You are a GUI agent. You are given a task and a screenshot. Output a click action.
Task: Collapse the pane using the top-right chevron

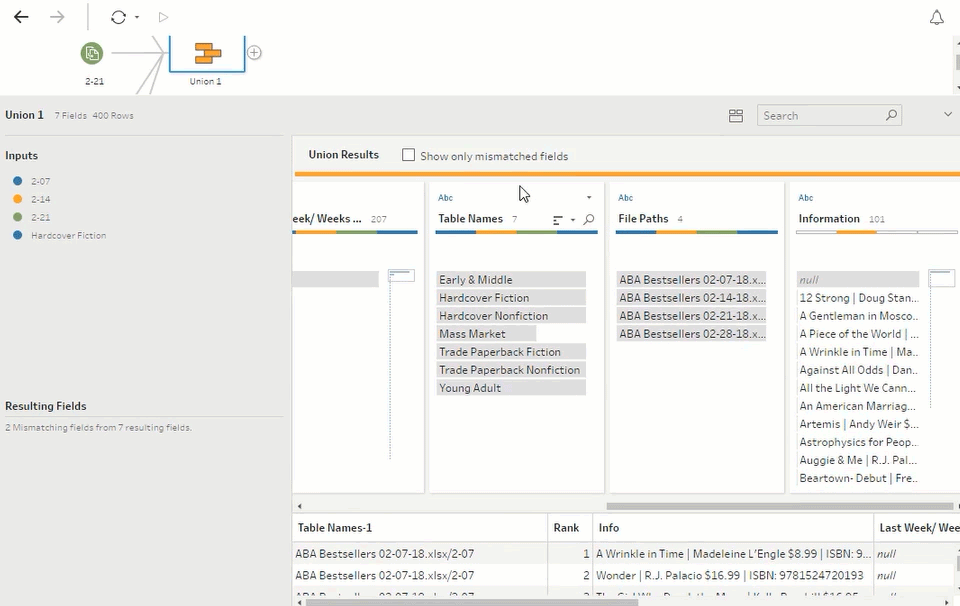[x=947, y=115]
